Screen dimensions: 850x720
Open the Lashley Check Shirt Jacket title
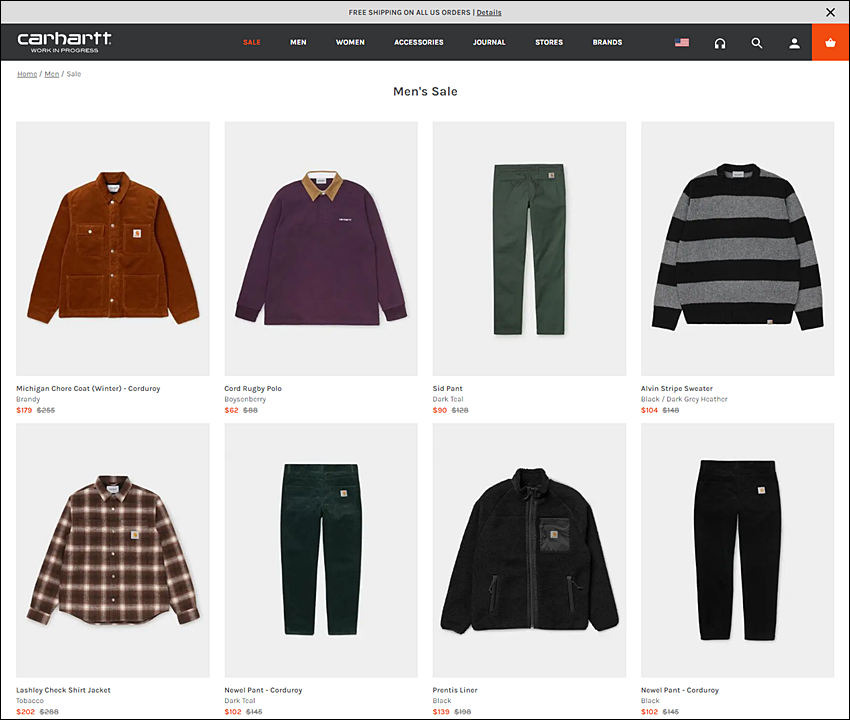[x=63, y=690]
